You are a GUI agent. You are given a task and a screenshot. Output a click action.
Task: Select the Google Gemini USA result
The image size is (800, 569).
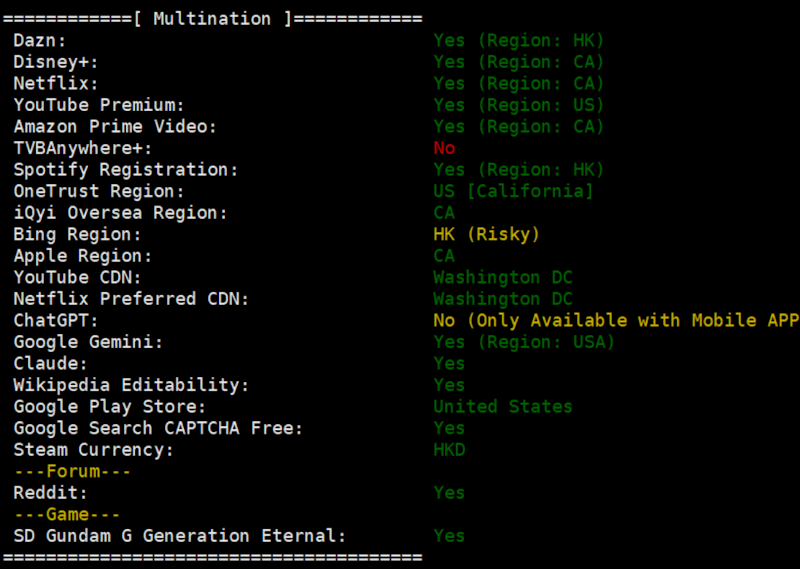(524, 341)
